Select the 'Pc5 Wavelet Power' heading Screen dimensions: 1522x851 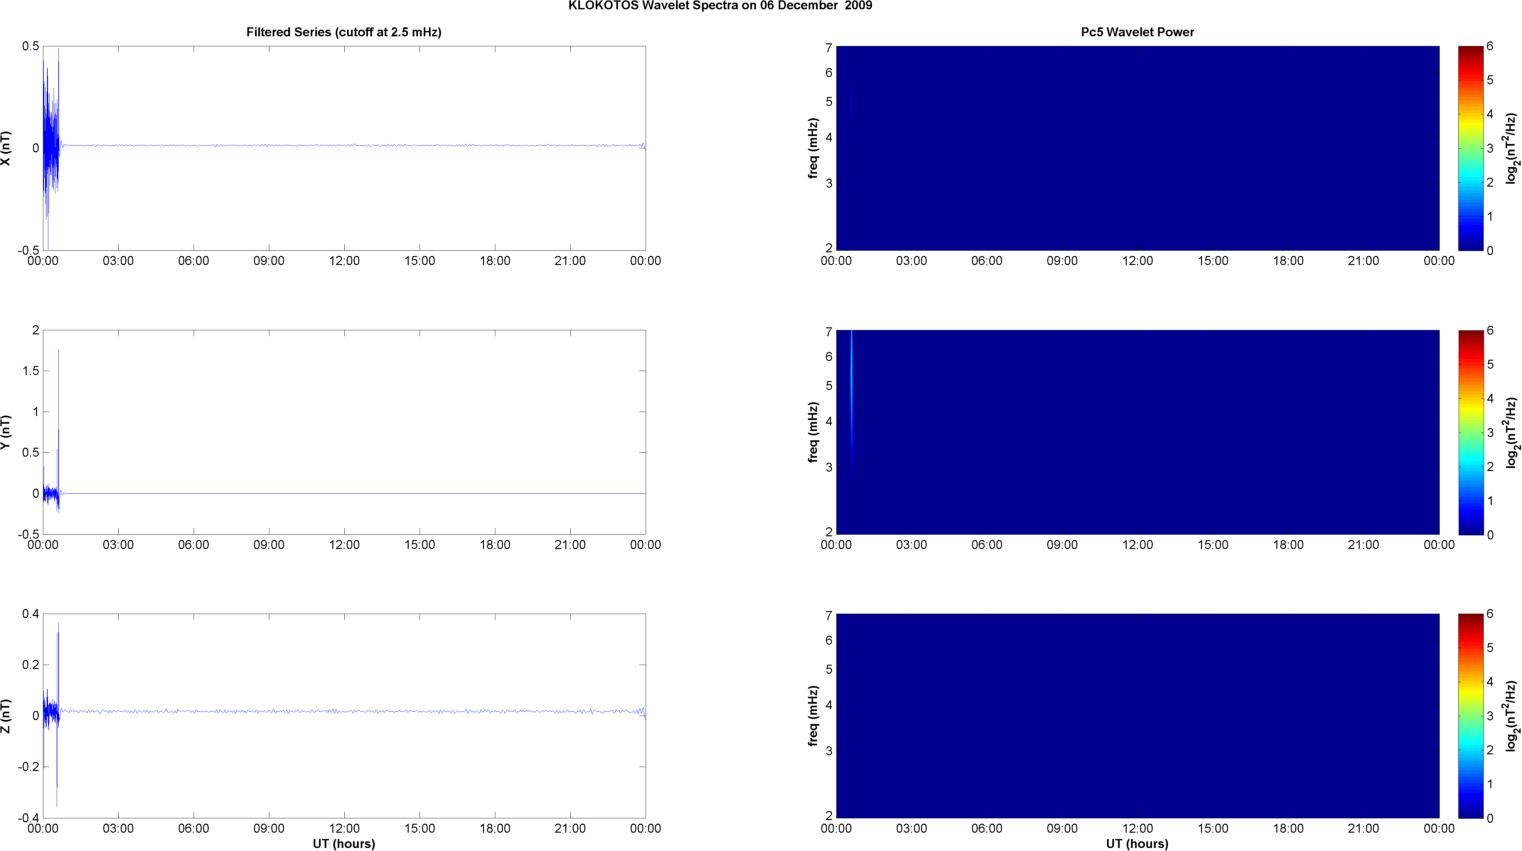(x=1137, y=32)
